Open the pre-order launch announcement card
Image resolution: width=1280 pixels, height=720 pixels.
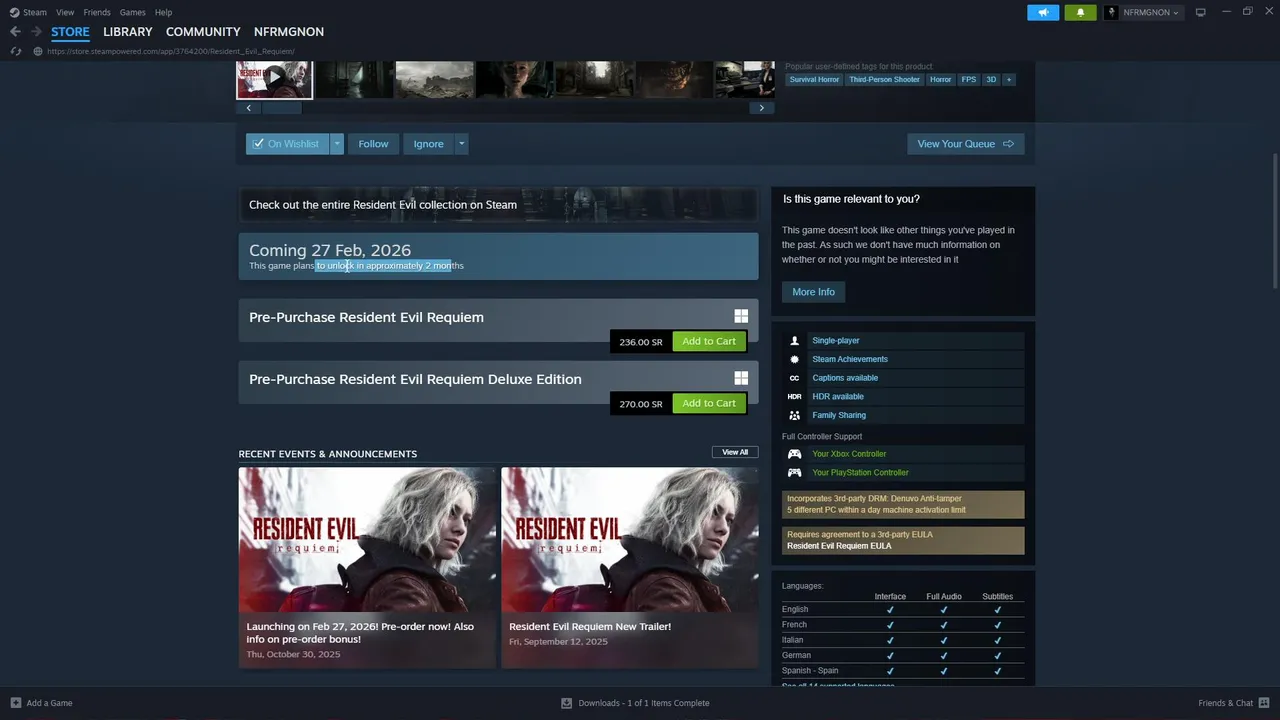coord(367,567)
